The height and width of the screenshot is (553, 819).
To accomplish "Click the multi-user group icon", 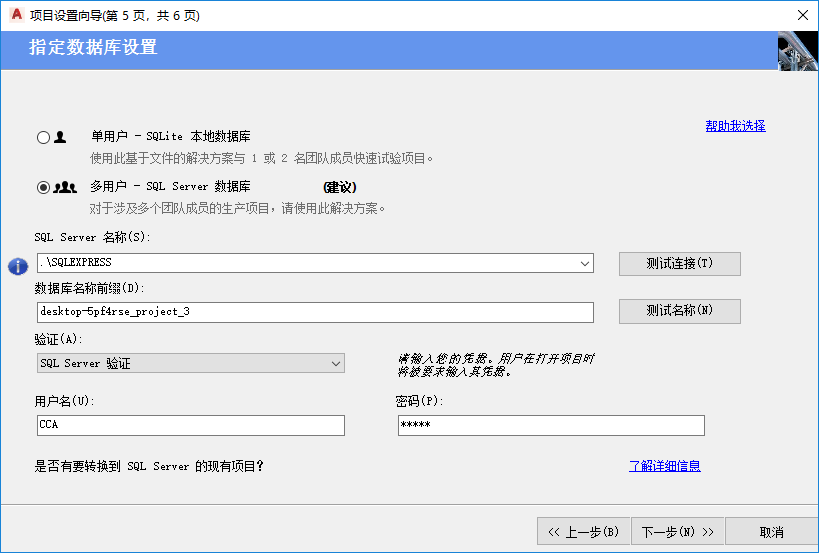I will [x=65, y=187].
